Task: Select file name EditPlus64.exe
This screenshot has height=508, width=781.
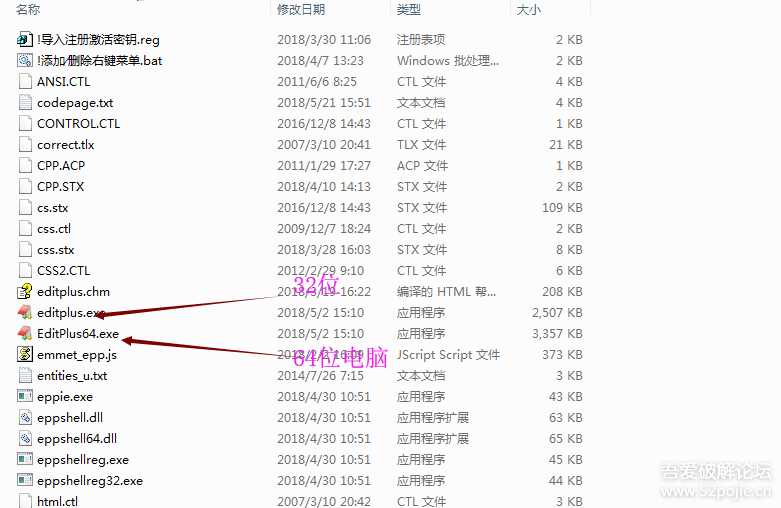Action: (x=78, y=333)
